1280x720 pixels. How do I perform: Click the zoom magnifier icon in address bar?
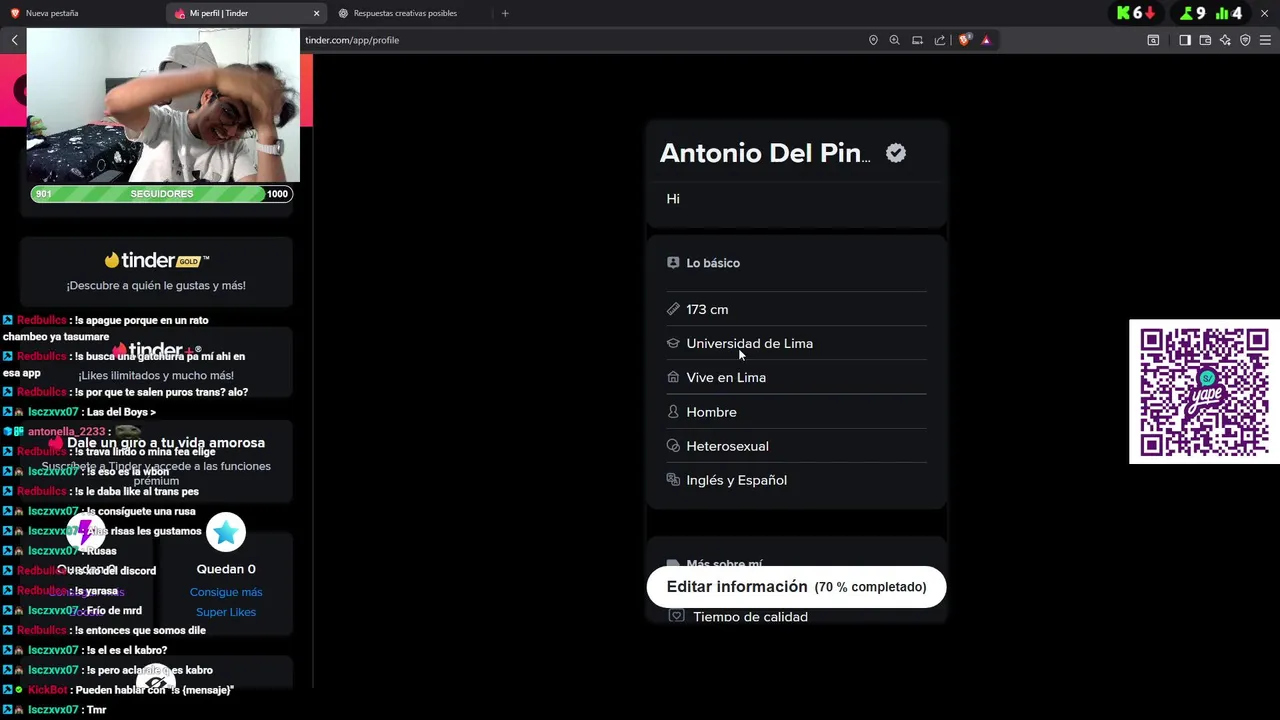(x=895, y=40)
